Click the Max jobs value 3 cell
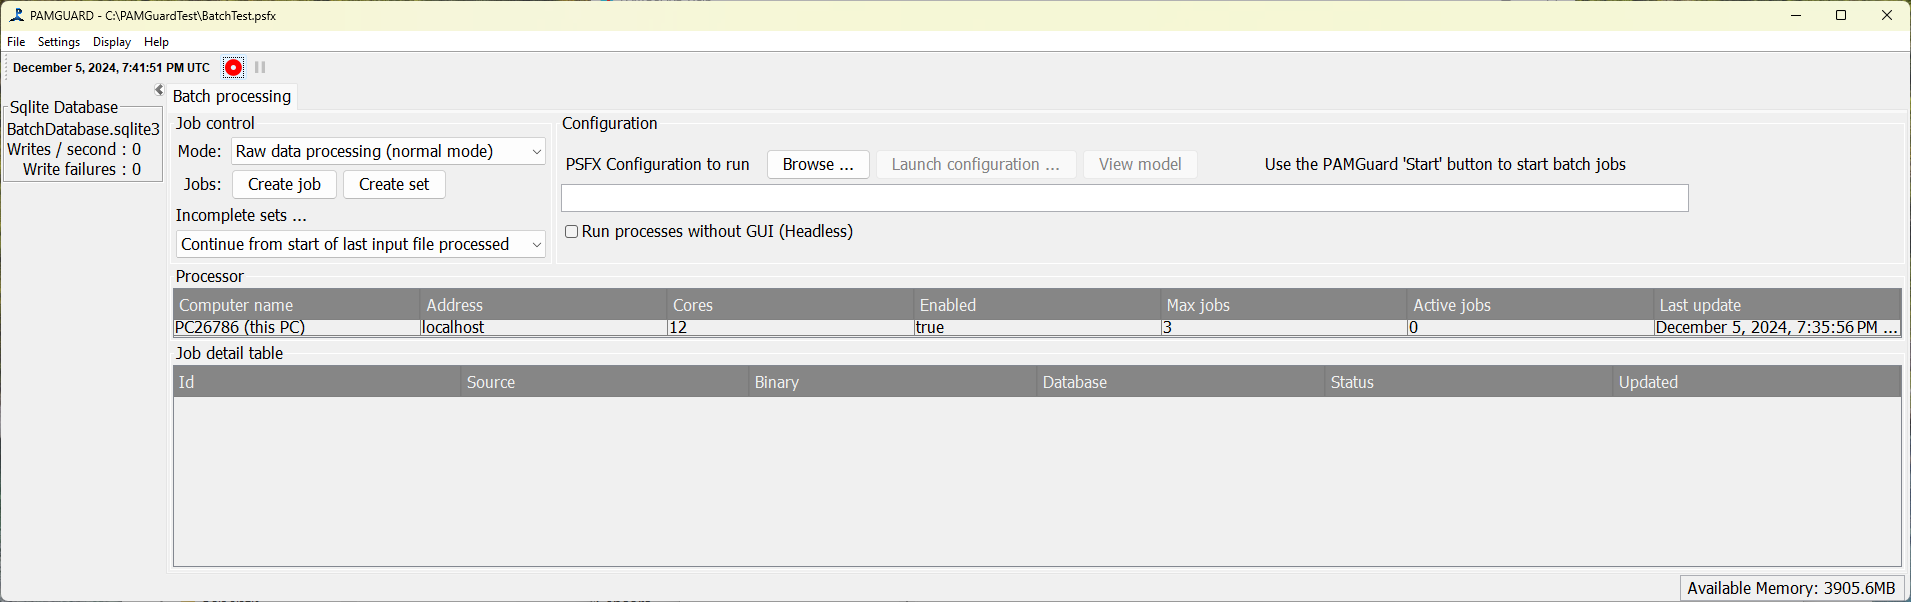The image size is (1911, 602). pyautogui.click(x=1284, y=327)
